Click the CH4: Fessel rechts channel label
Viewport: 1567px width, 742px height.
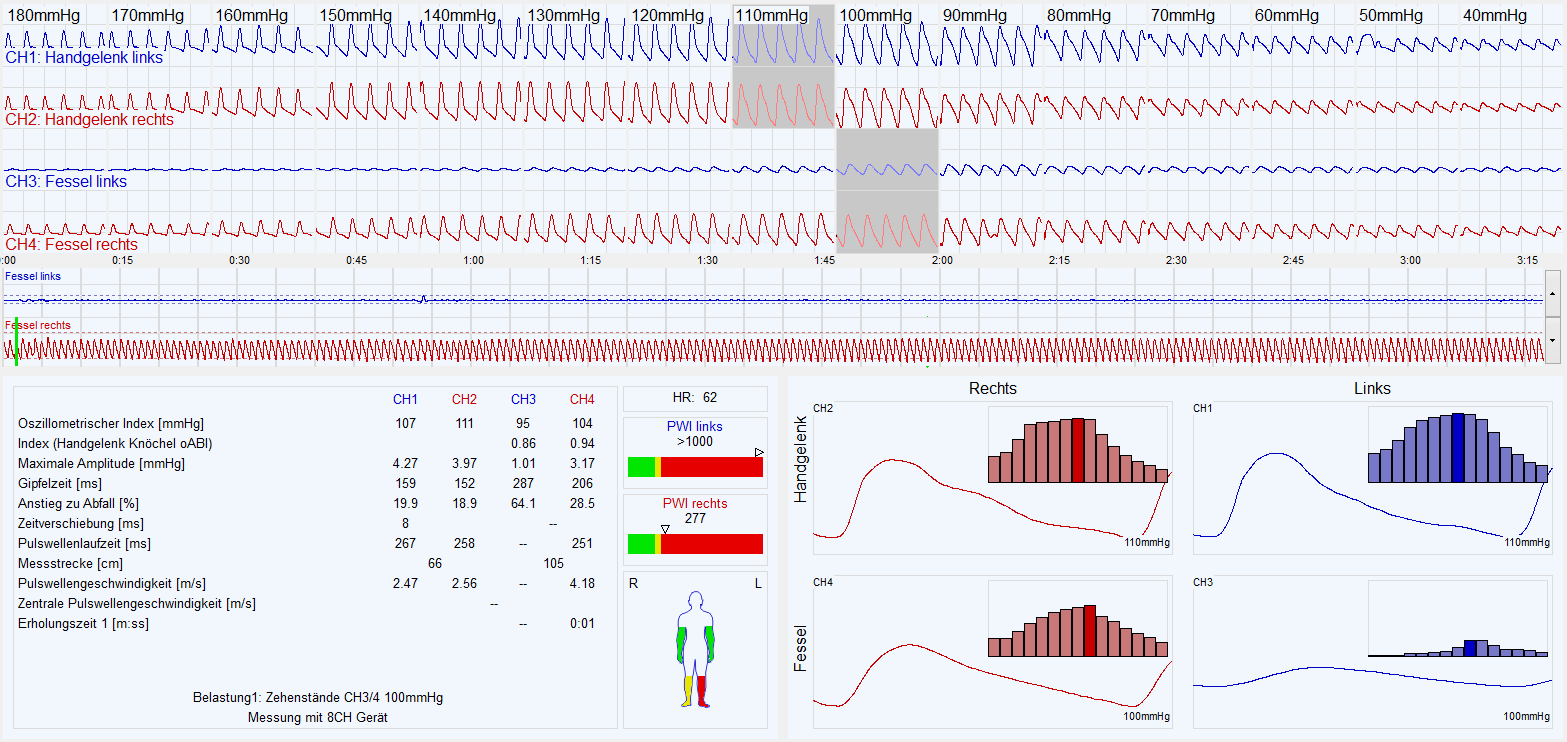tap(72, 244)
